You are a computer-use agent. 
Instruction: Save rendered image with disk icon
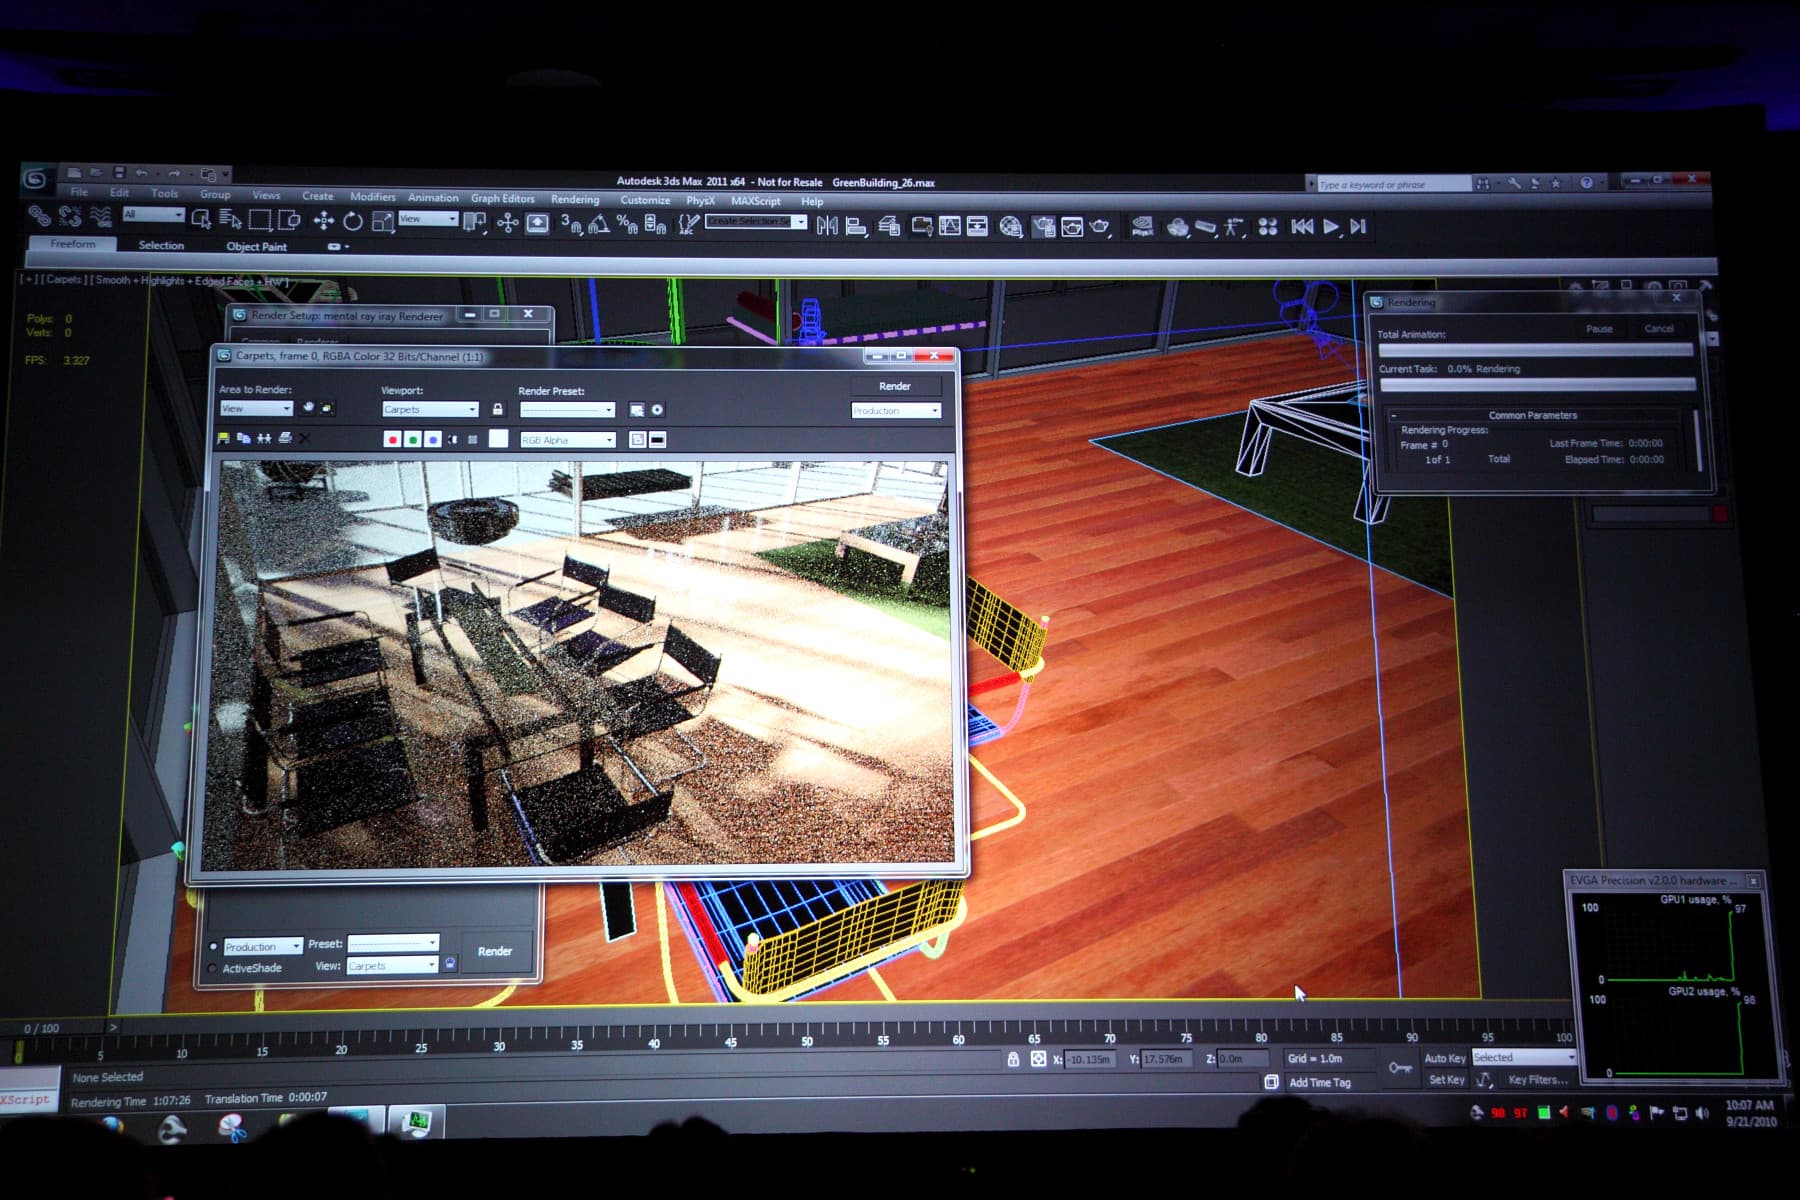[223, 438]
